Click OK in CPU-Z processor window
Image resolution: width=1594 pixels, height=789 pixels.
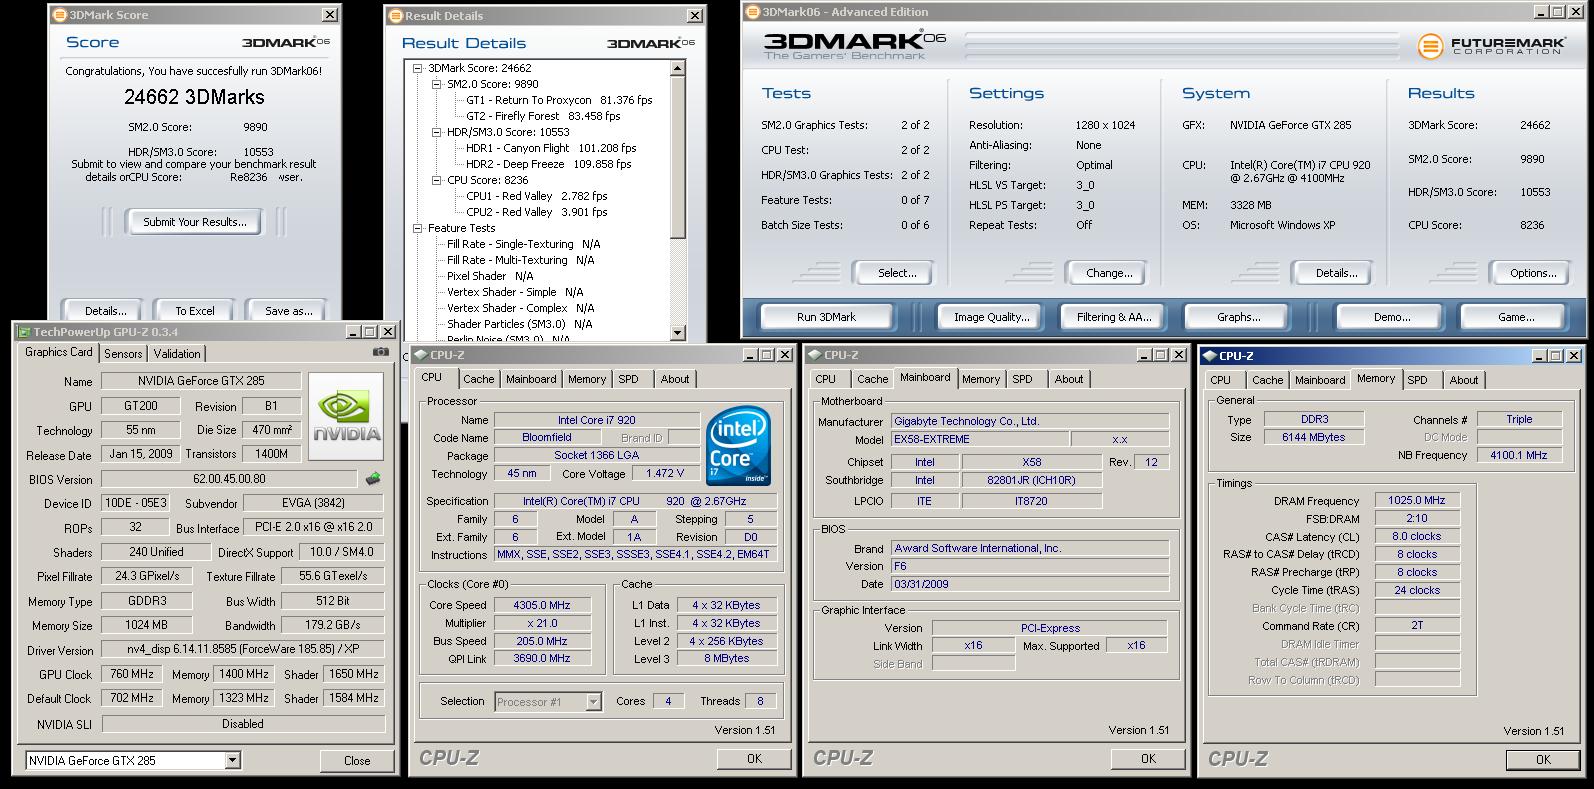[754, 759]
